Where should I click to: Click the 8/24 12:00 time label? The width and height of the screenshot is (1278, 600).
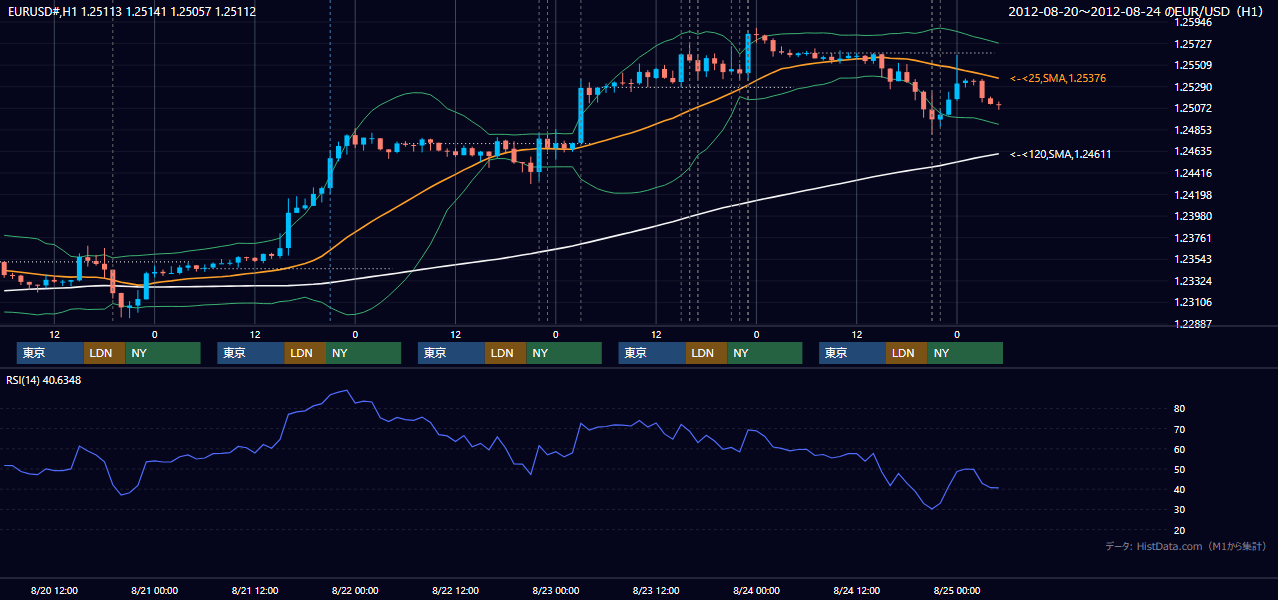click(x=856, y=591)
